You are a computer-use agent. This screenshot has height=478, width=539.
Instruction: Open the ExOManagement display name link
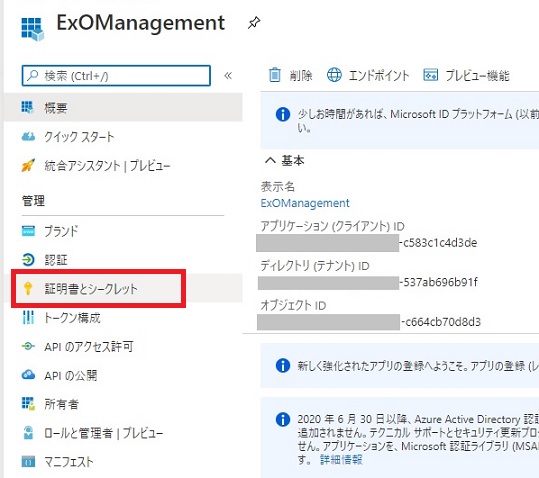(305, 203)
